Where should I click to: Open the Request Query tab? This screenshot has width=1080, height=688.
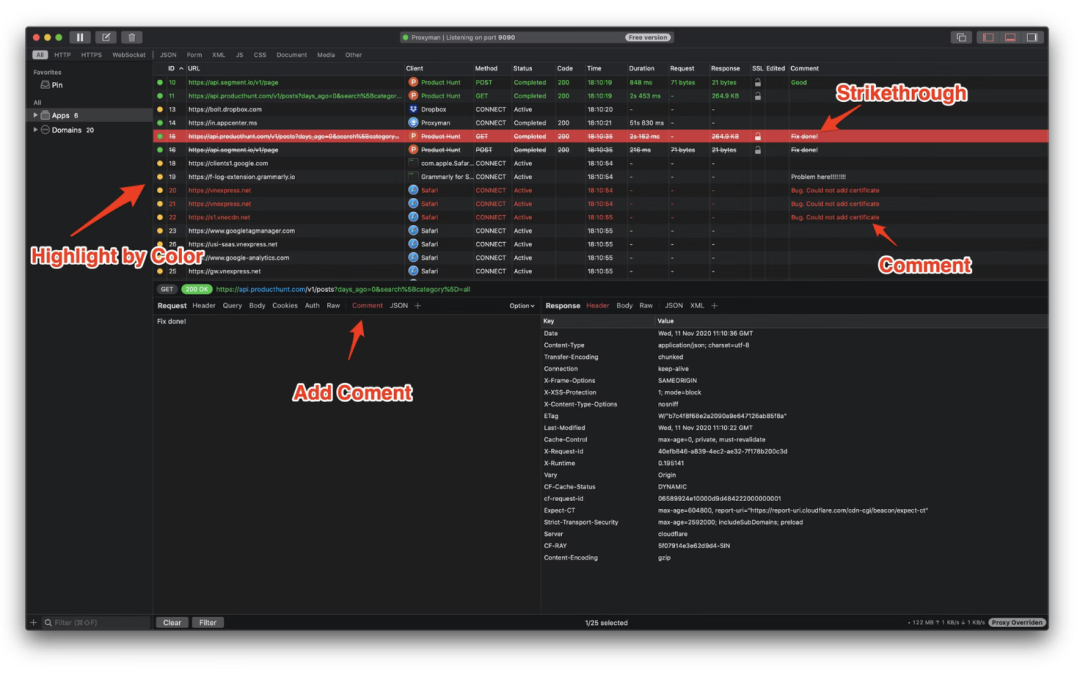[232, 305]
